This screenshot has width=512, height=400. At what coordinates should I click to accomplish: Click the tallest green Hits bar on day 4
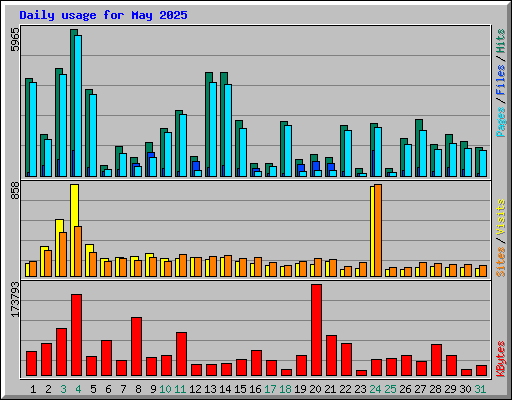pyautogui.click(x=74, y=103)
